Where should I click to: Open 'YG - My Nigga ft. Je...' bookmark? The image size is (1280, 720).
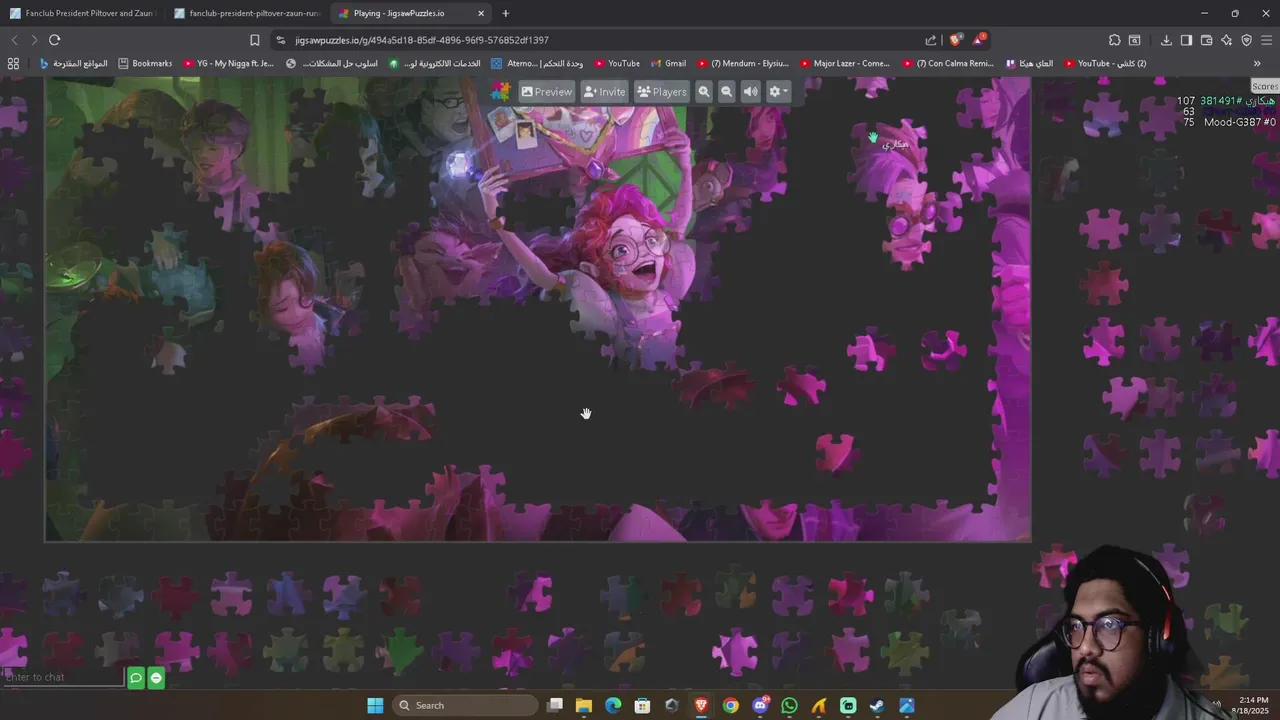[228, 63]
